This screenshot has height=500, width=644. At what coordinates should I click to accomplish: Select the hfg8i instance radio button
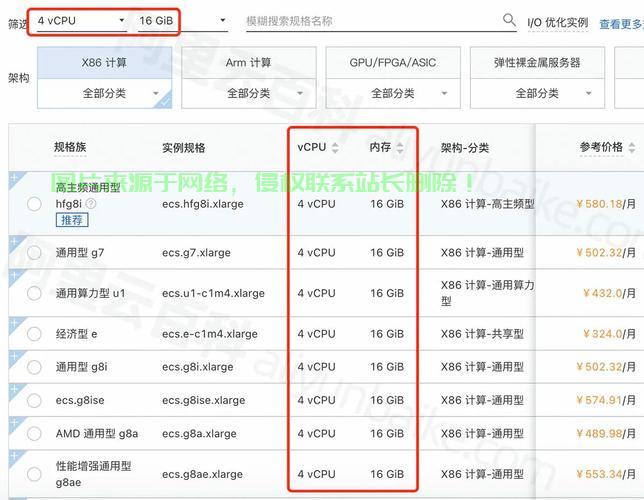click(34, 204)
